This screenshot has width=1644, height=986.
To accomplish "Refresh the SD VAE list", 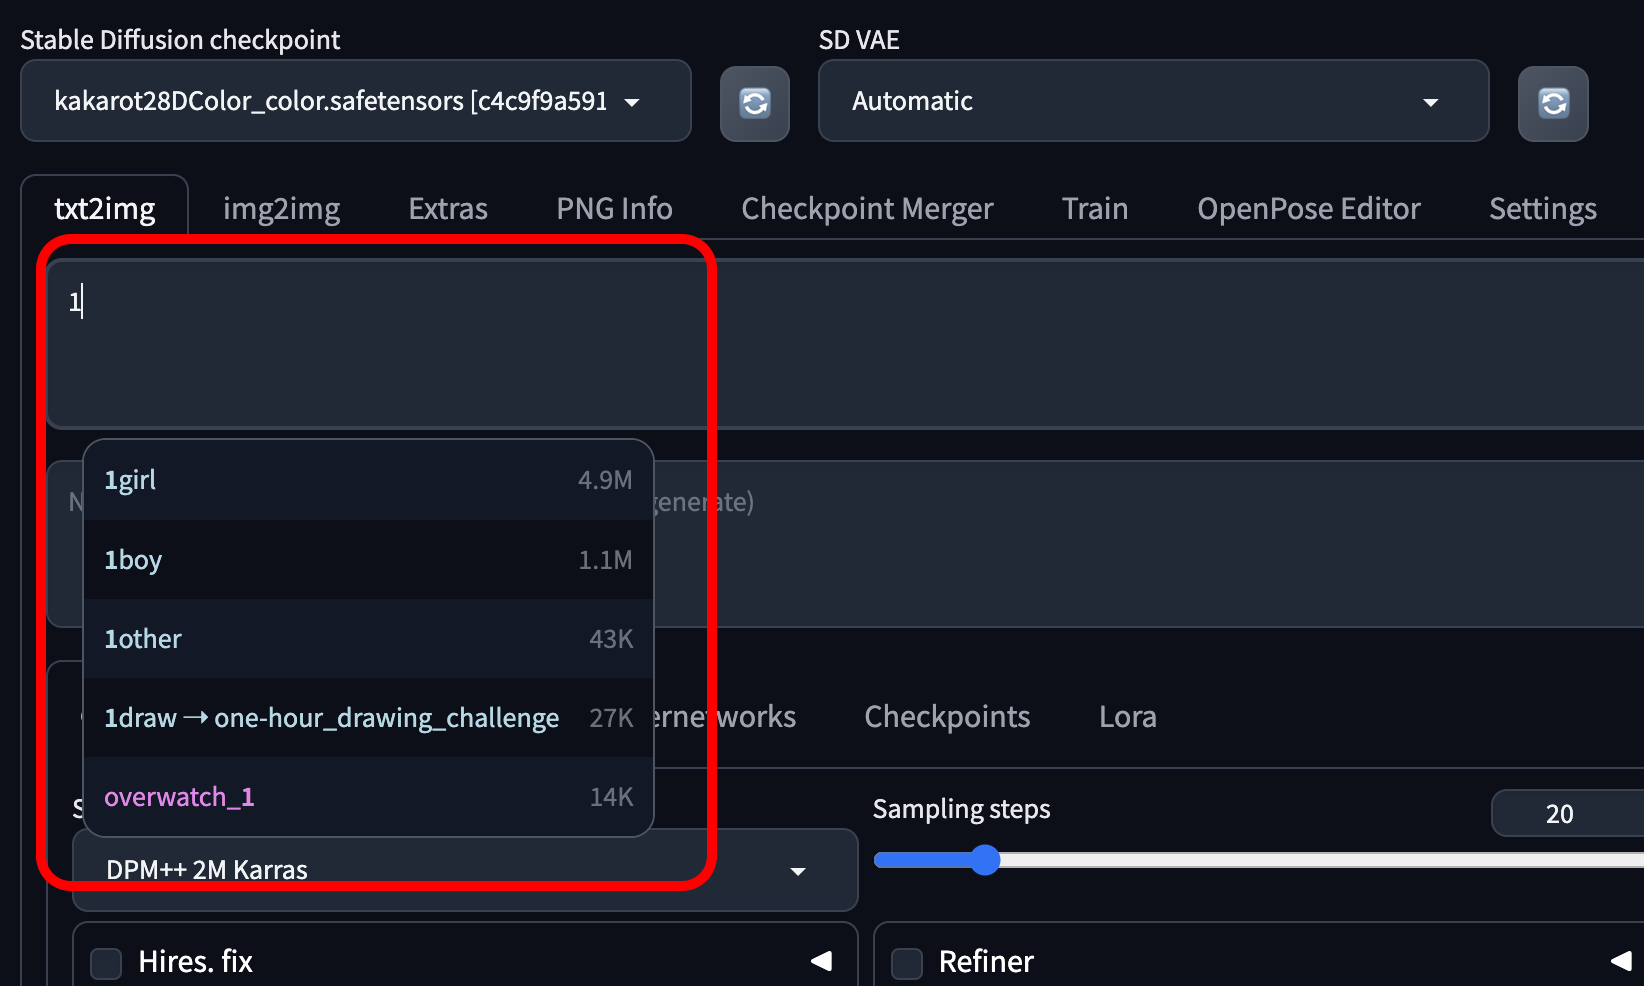I will pyautogui.click(x=1553, y=103).
